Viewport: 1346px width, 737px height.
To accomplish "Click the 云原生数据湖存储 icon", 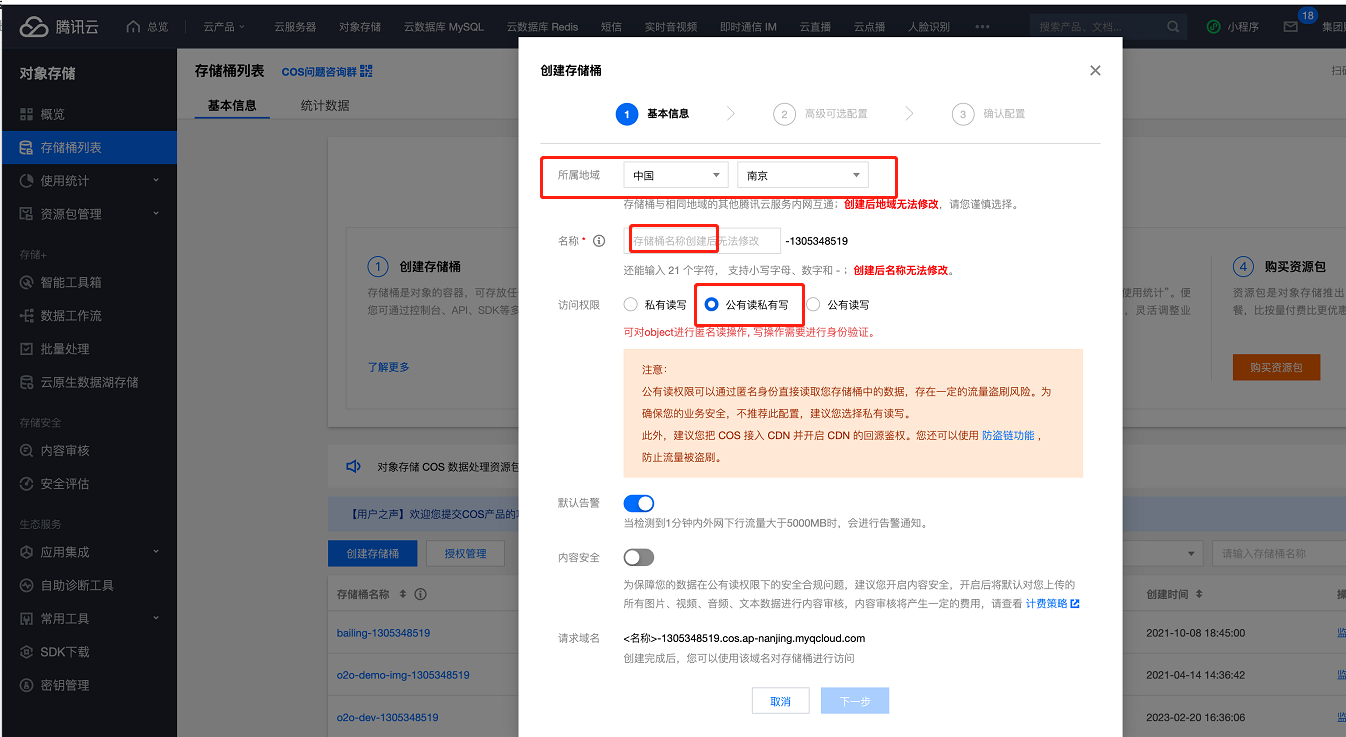I will tap(27, 382).
